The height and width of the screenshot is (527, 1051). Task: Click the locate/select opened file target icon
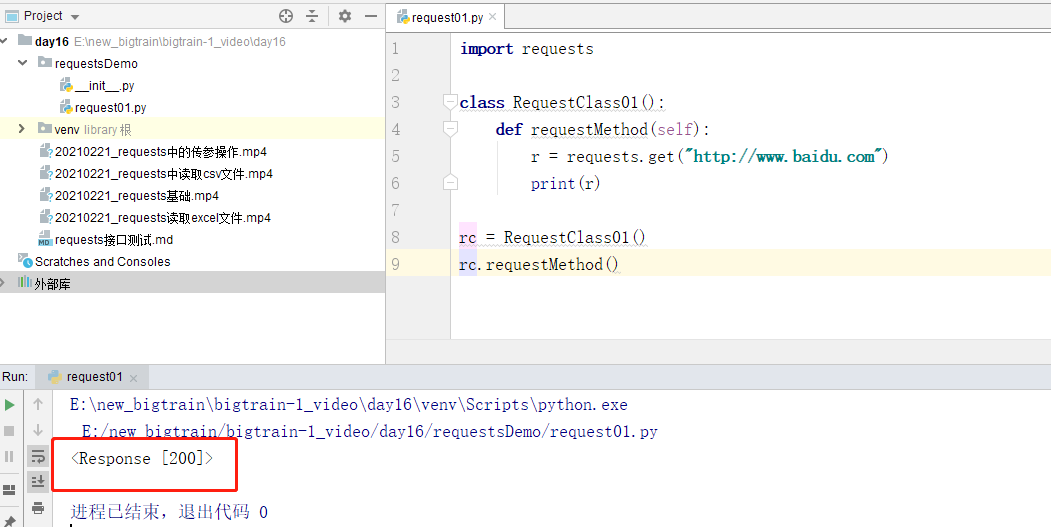click(x=286, y=16)
